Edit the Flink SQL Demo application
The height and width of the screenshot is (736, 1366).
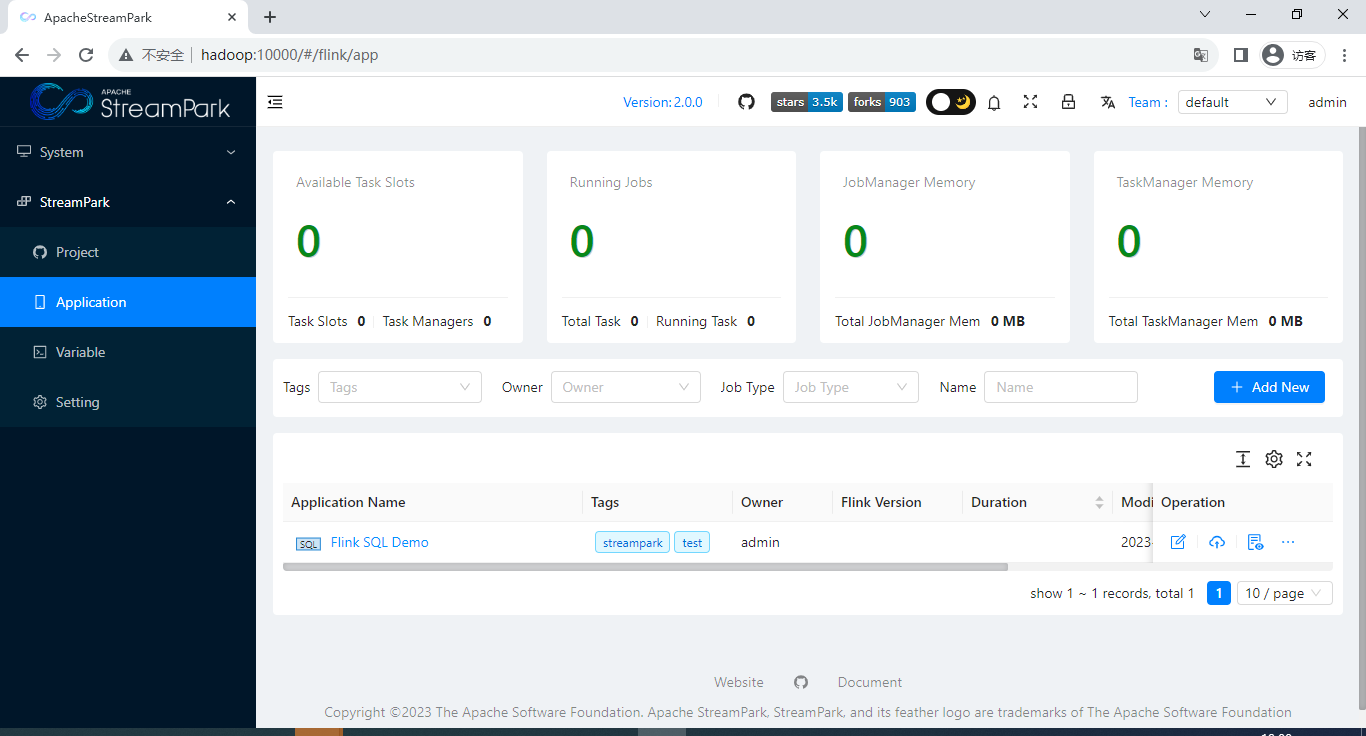click(1178, 542)
